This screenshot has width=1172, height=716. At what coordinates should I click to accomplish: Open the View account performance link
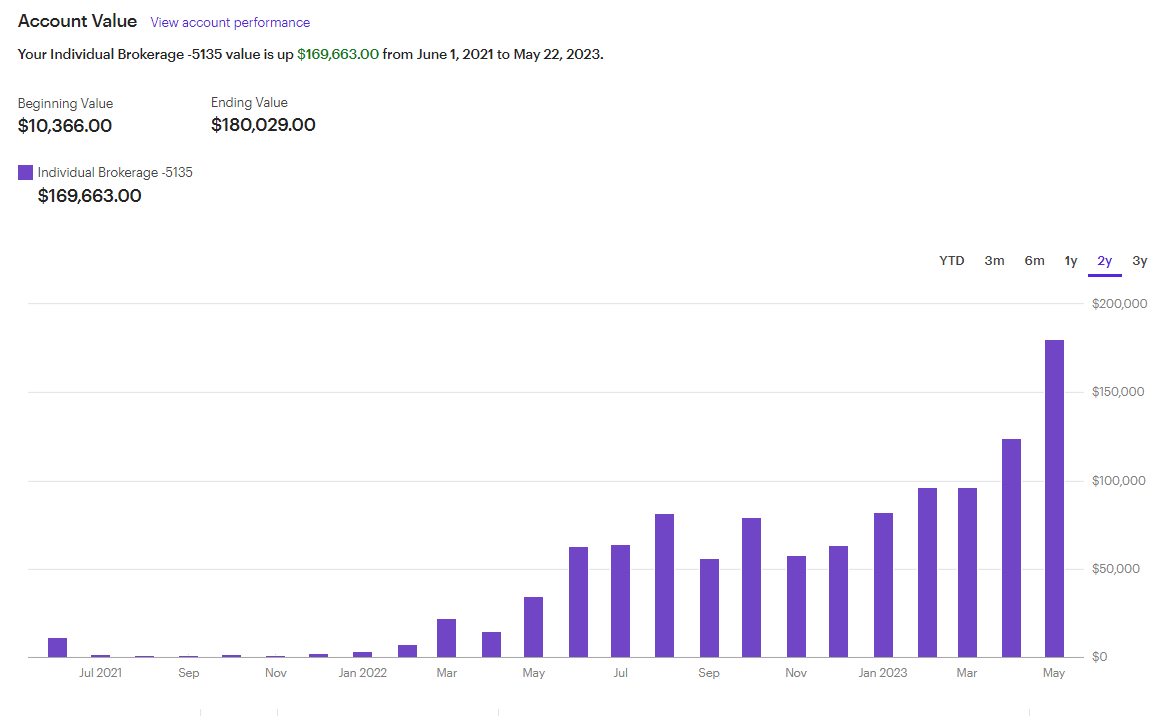tap(230, 22)
